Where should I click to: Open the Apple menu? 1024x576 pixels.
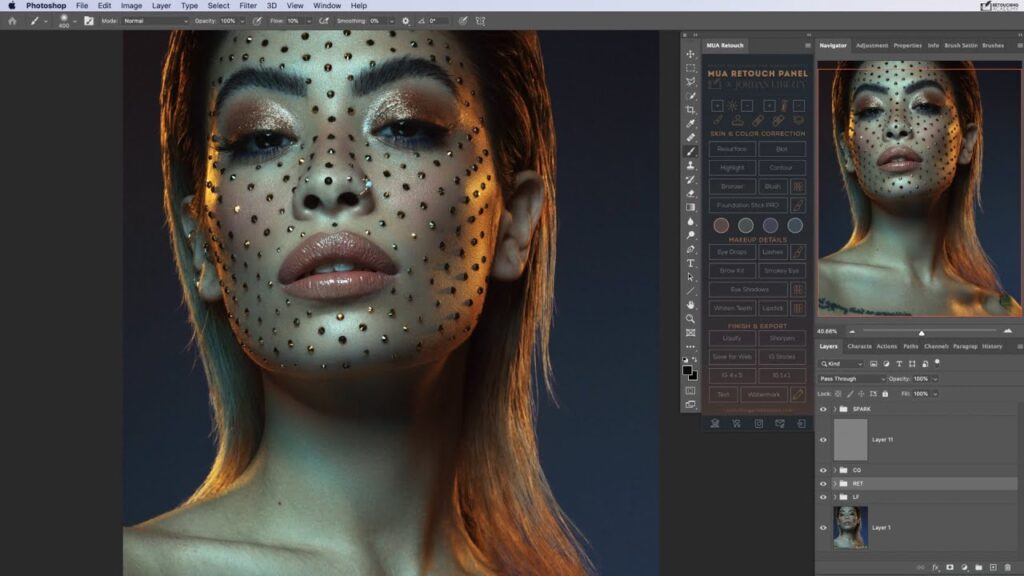[x=12, y=6]
